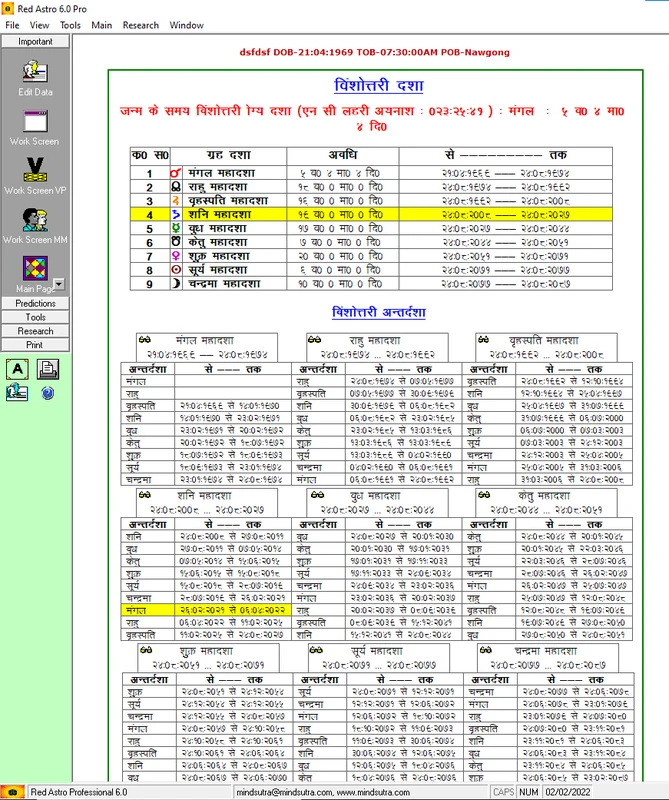Screen dimensions: 669x800
Task: Click row number 7 in dasha table
Action: 150,256
